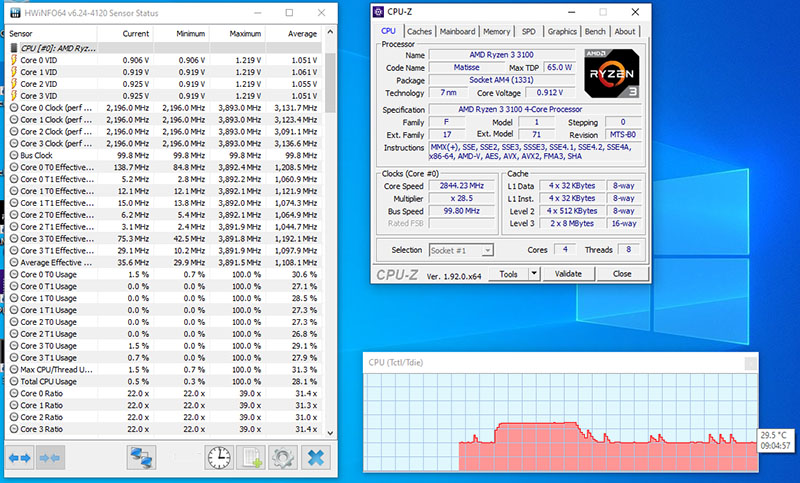The image size is (800, 483).
Task: Expand the Tools dropdown arrow in CPU-Z
Action: click(x=534, y=274)
